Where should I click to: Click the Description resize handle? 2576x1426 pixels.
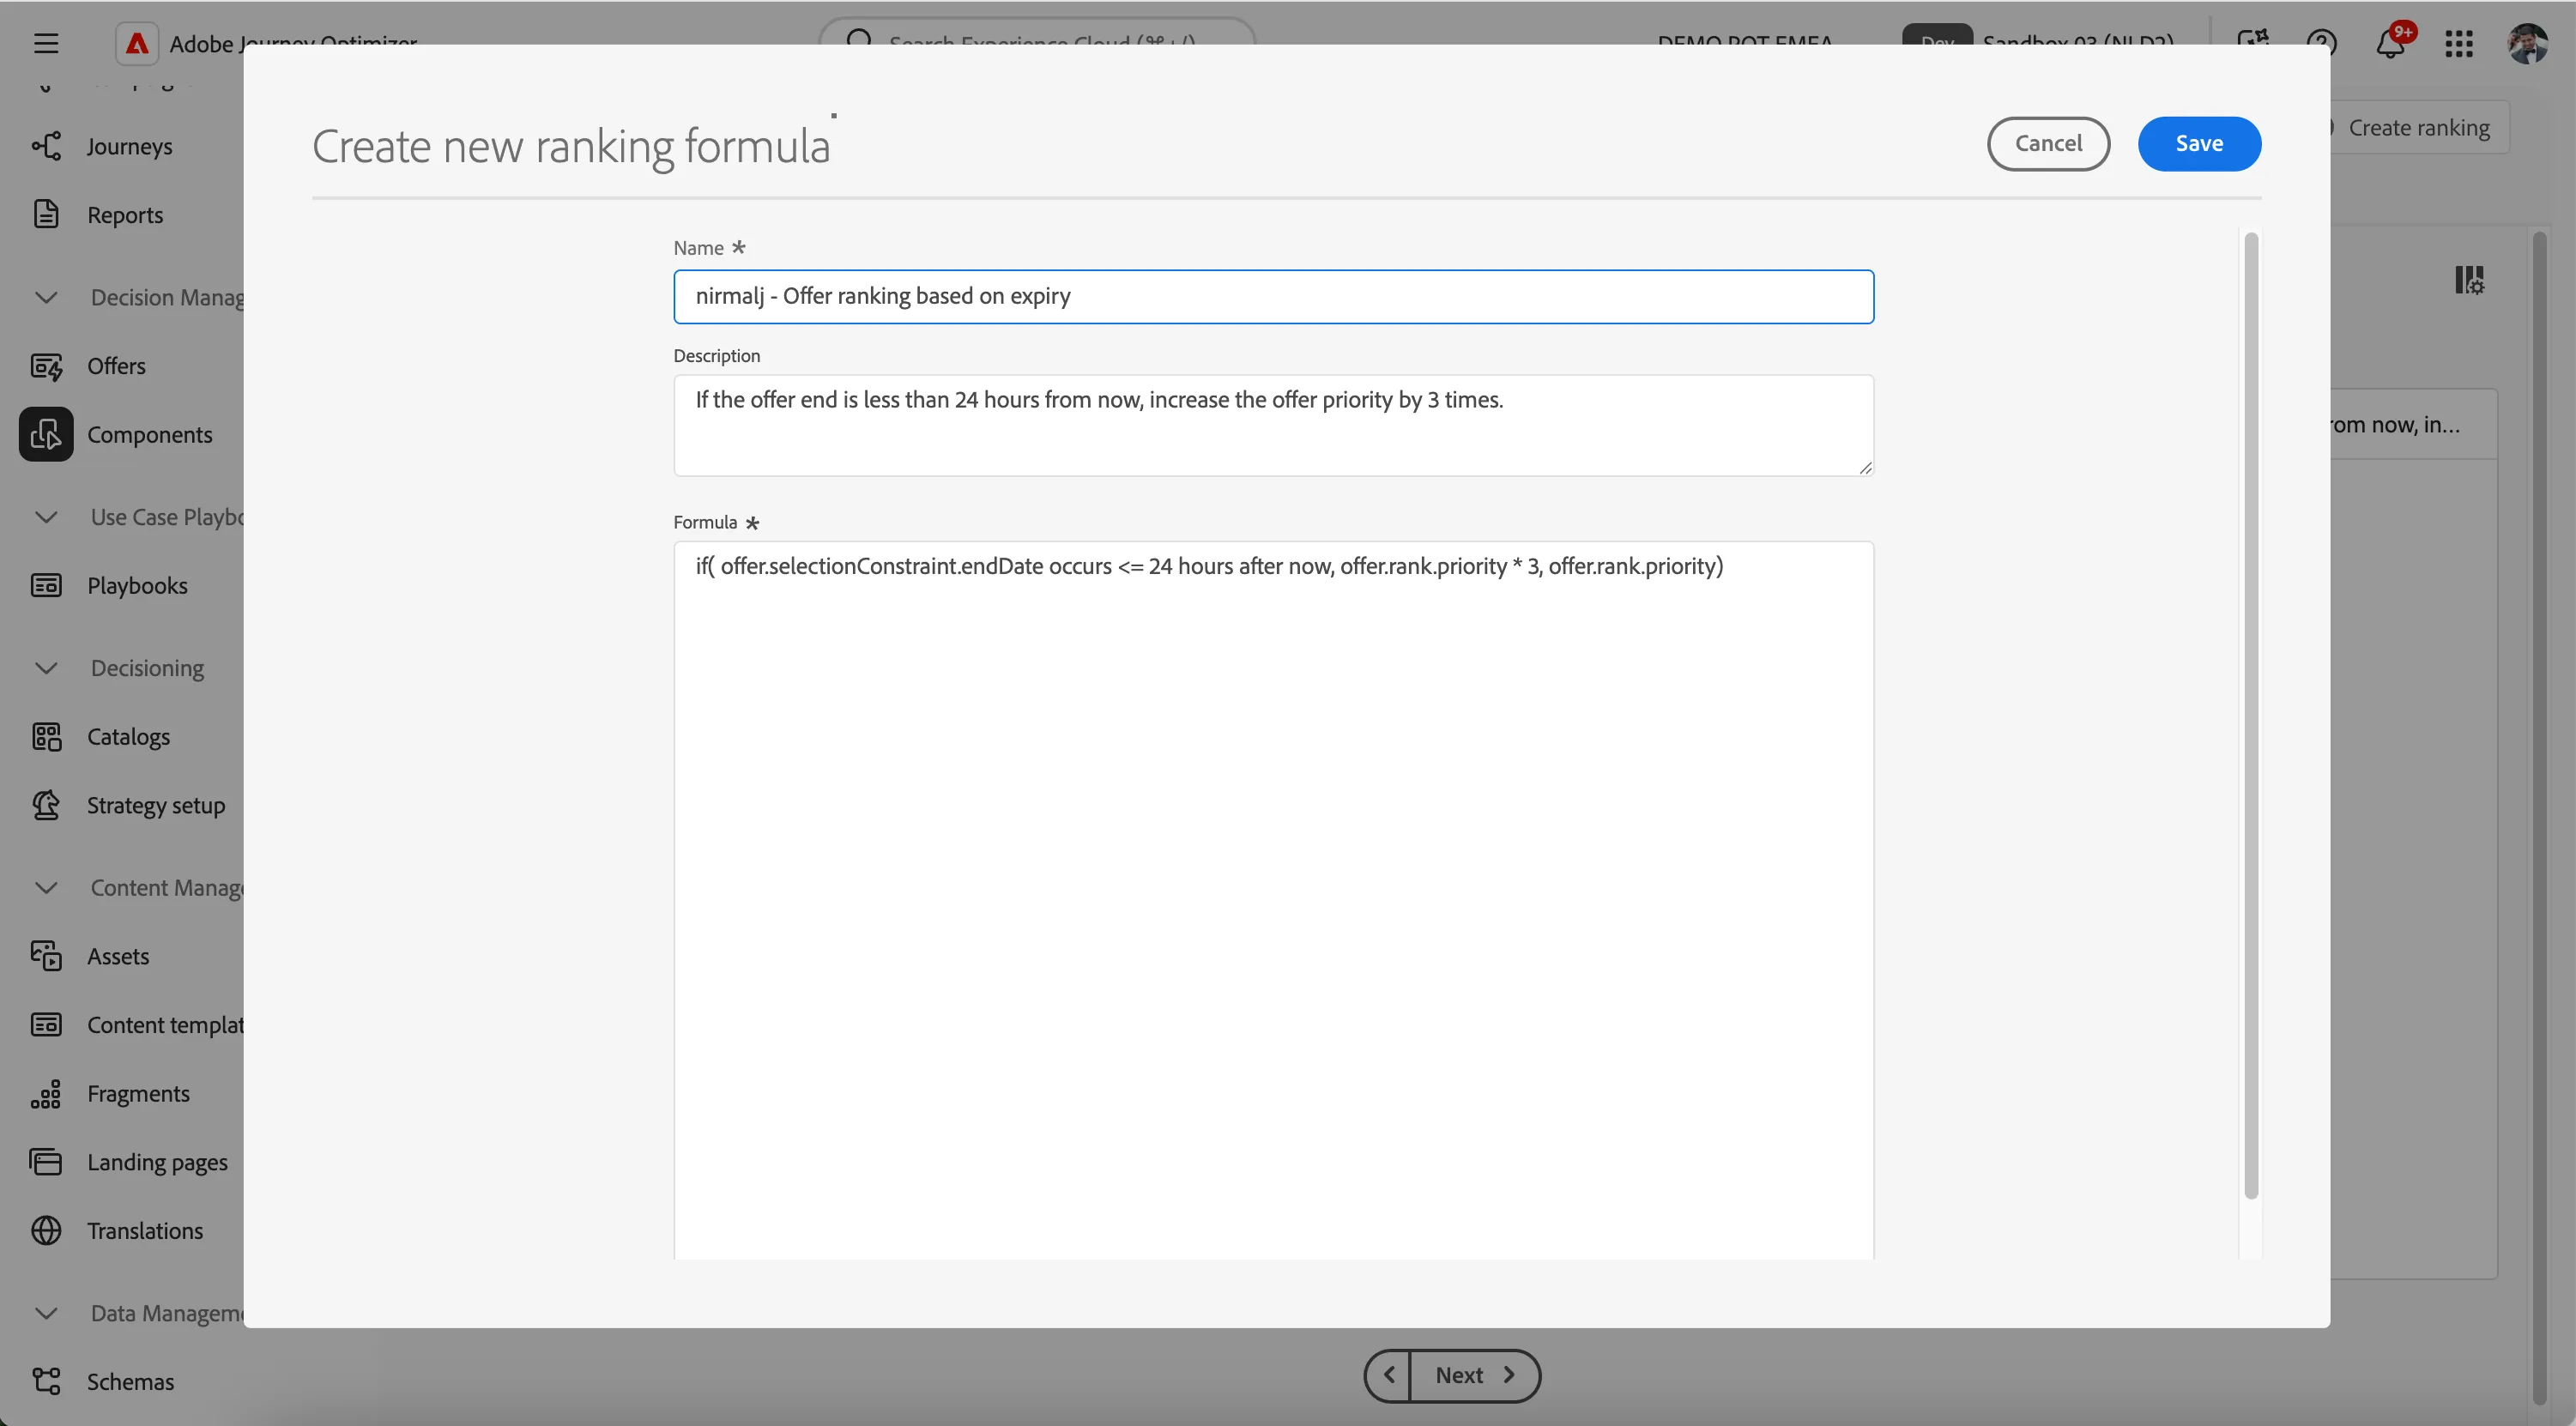pos(1865,467)
